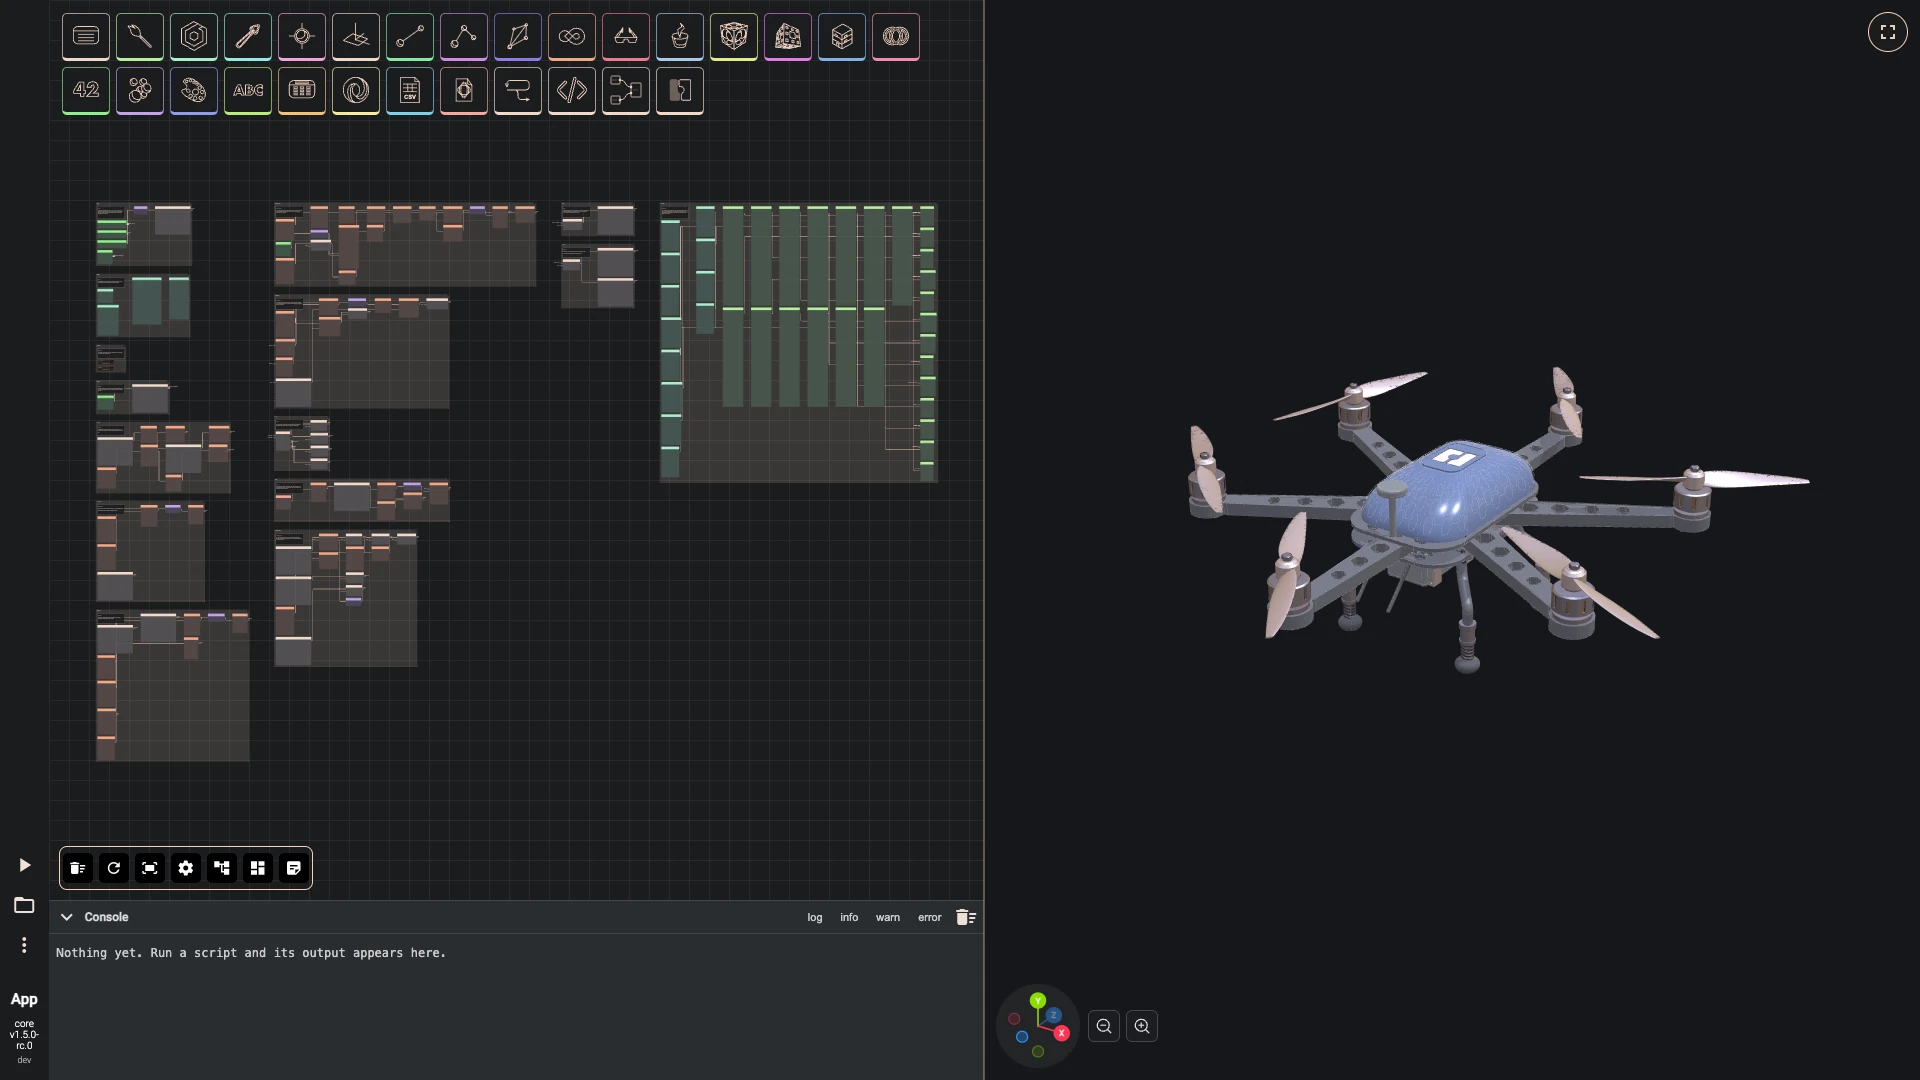Click the hierarchy tree layout button
The image size is (1920, 1080).
(222, 868)
